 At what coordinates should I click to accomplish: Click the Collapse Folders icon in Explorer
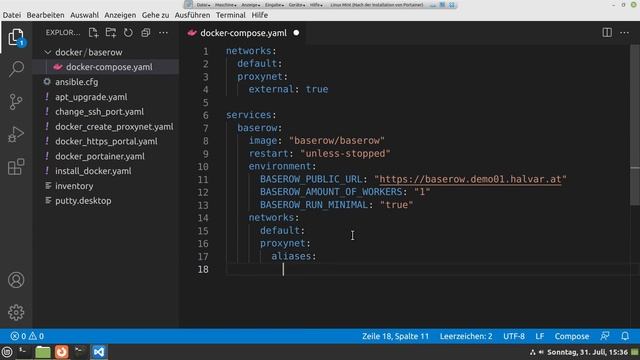pyautogui.click(x=146, y=33)
